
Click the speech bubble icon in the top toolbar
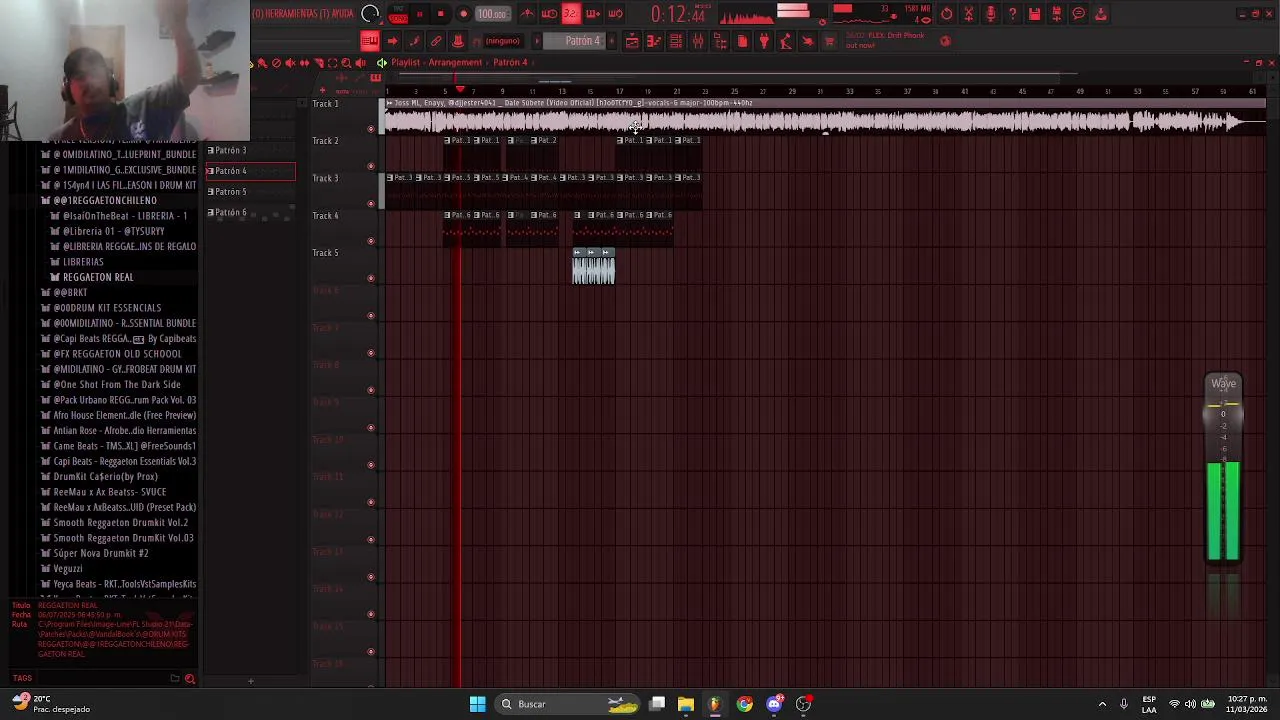(x=1079, y=14)
